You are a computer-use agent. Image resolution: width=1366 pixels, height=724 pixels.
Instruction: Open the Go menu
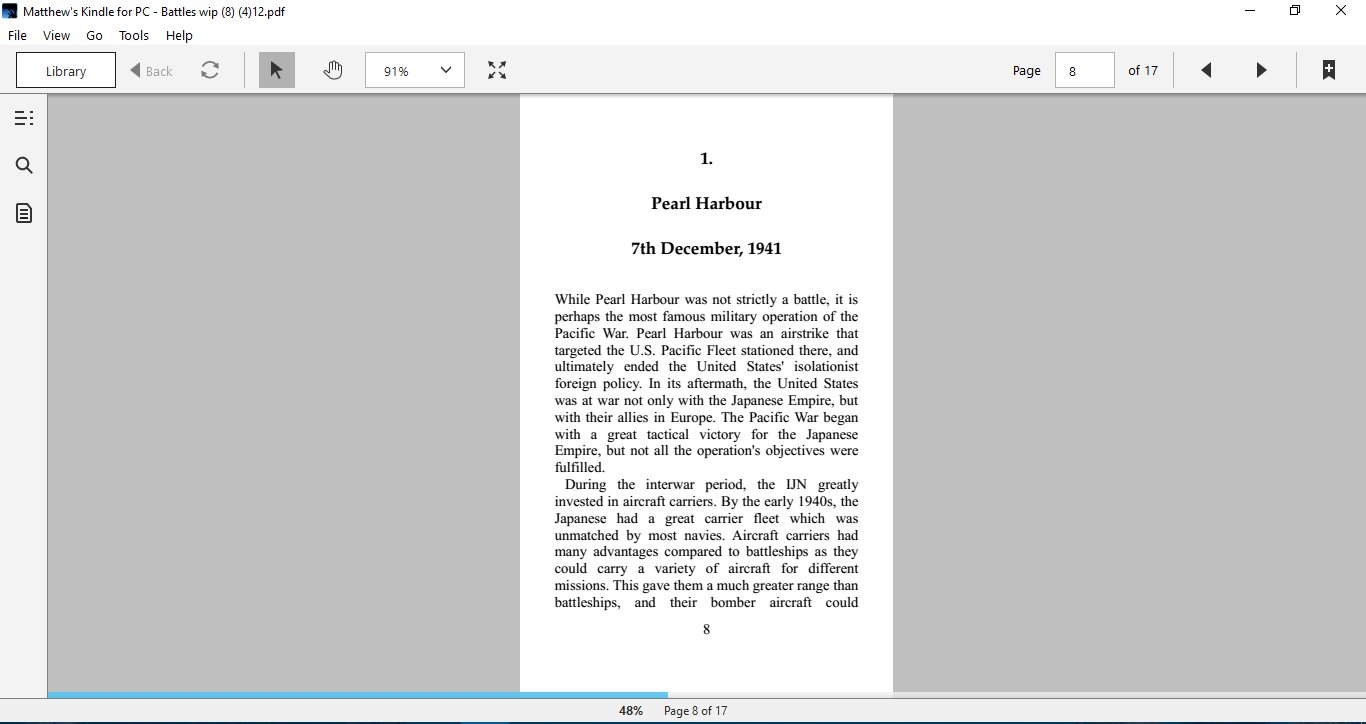[94, 35]
